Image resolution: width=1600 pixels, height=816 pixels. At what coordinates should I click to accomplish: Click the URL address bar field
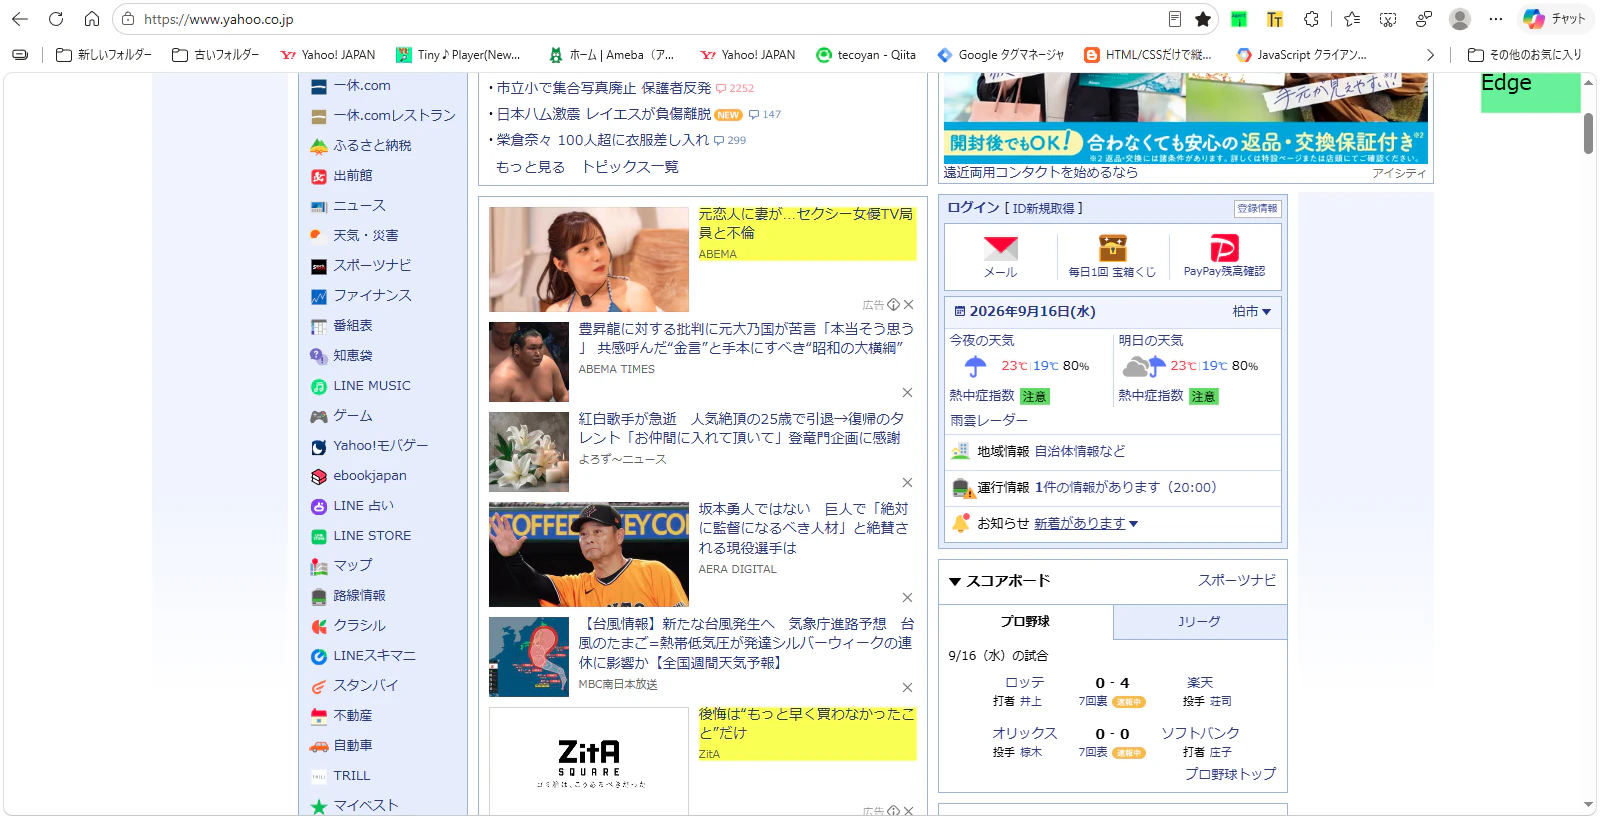pyautogui.click(x=640, y=19)
